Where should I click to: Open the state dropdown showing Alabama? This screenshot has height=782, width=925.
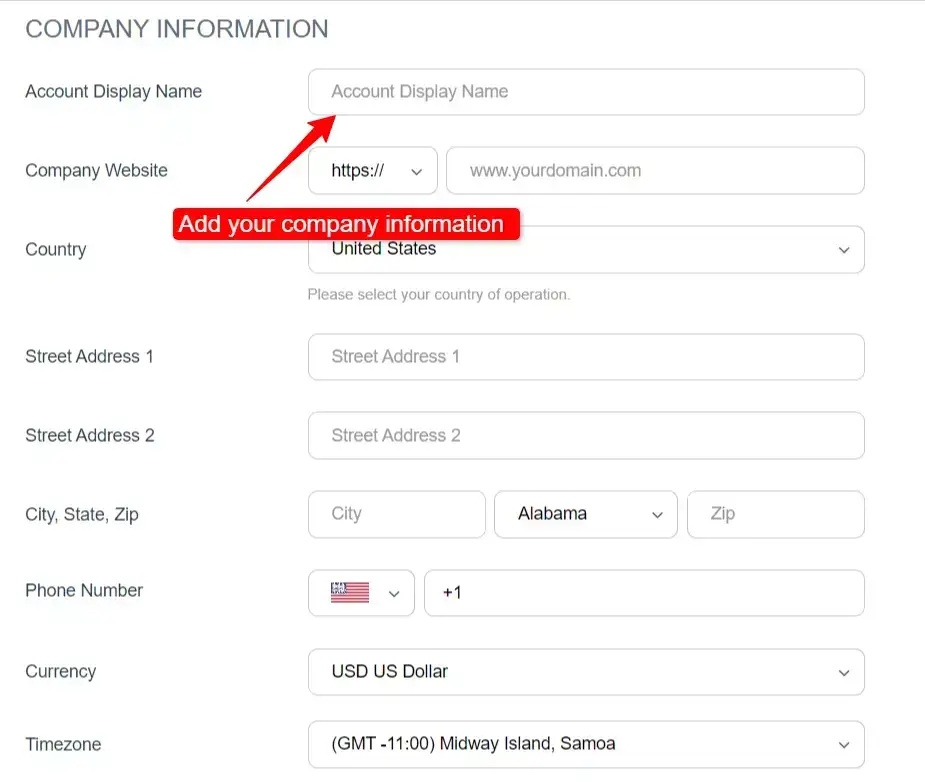pos(585,514)
